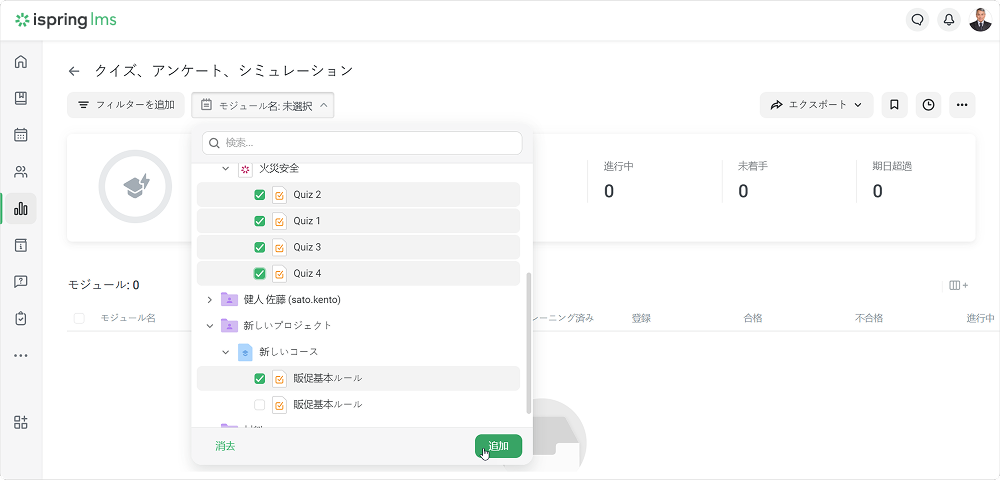Collapse the 新しいプロジェクト folder

click(x=210, y=326)
